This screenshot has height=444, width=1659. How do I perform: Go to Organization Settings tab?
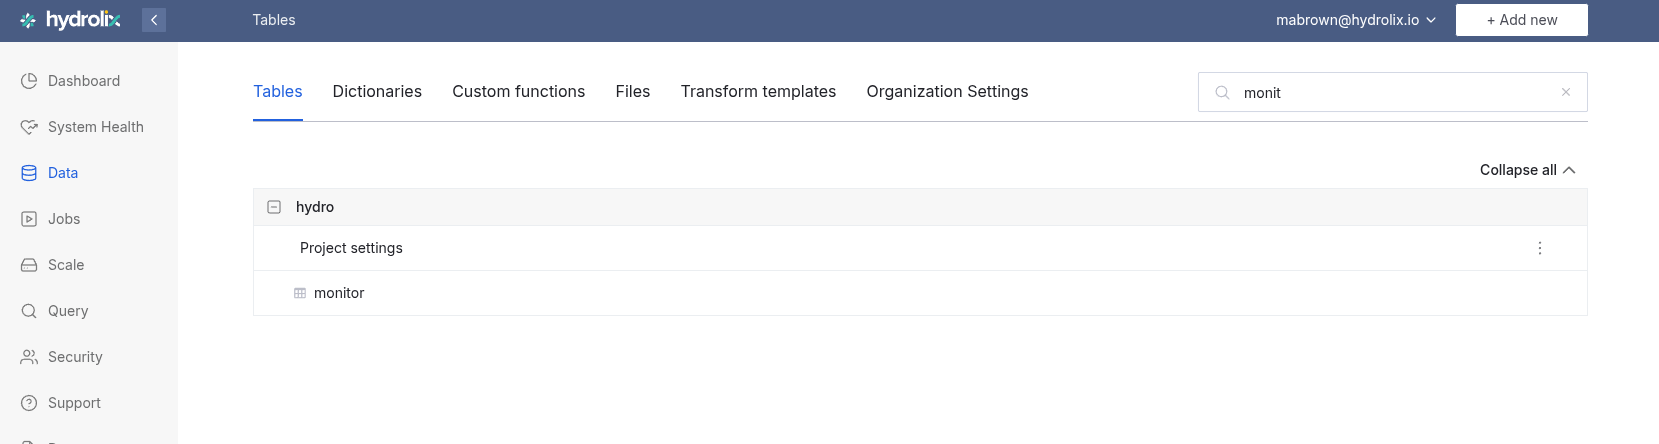(947, 92)
